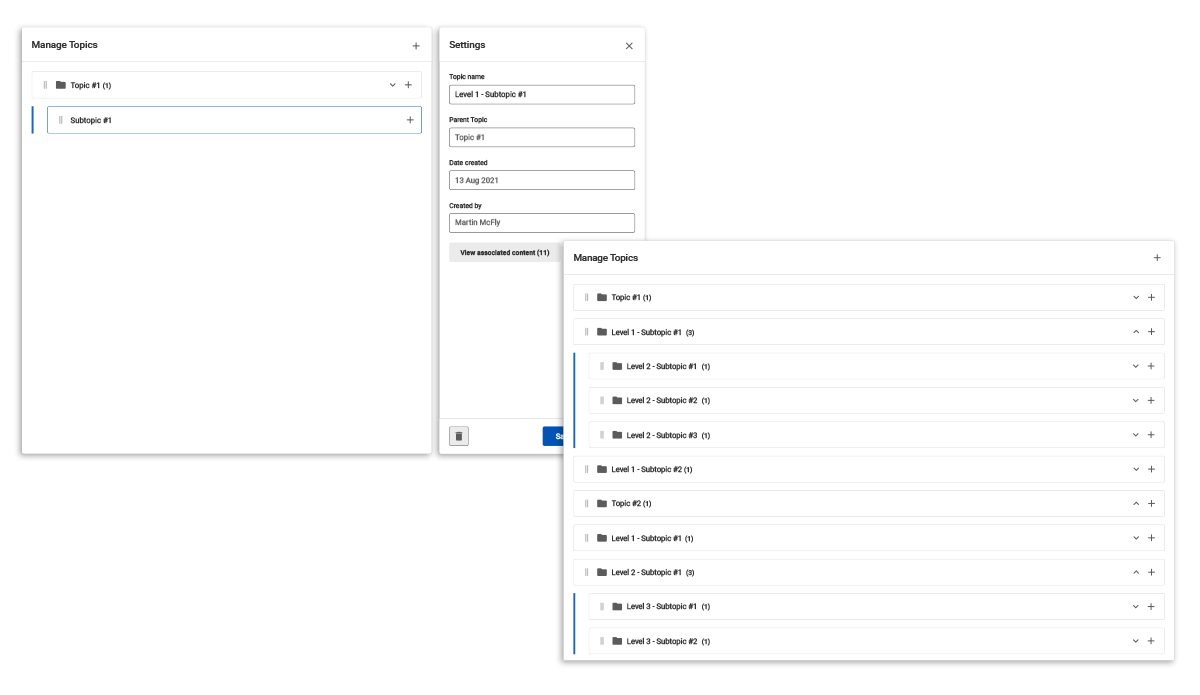Click the Created by field with Martin McFly
Viewport: 1200px width, 695px height.
(541, 223)
